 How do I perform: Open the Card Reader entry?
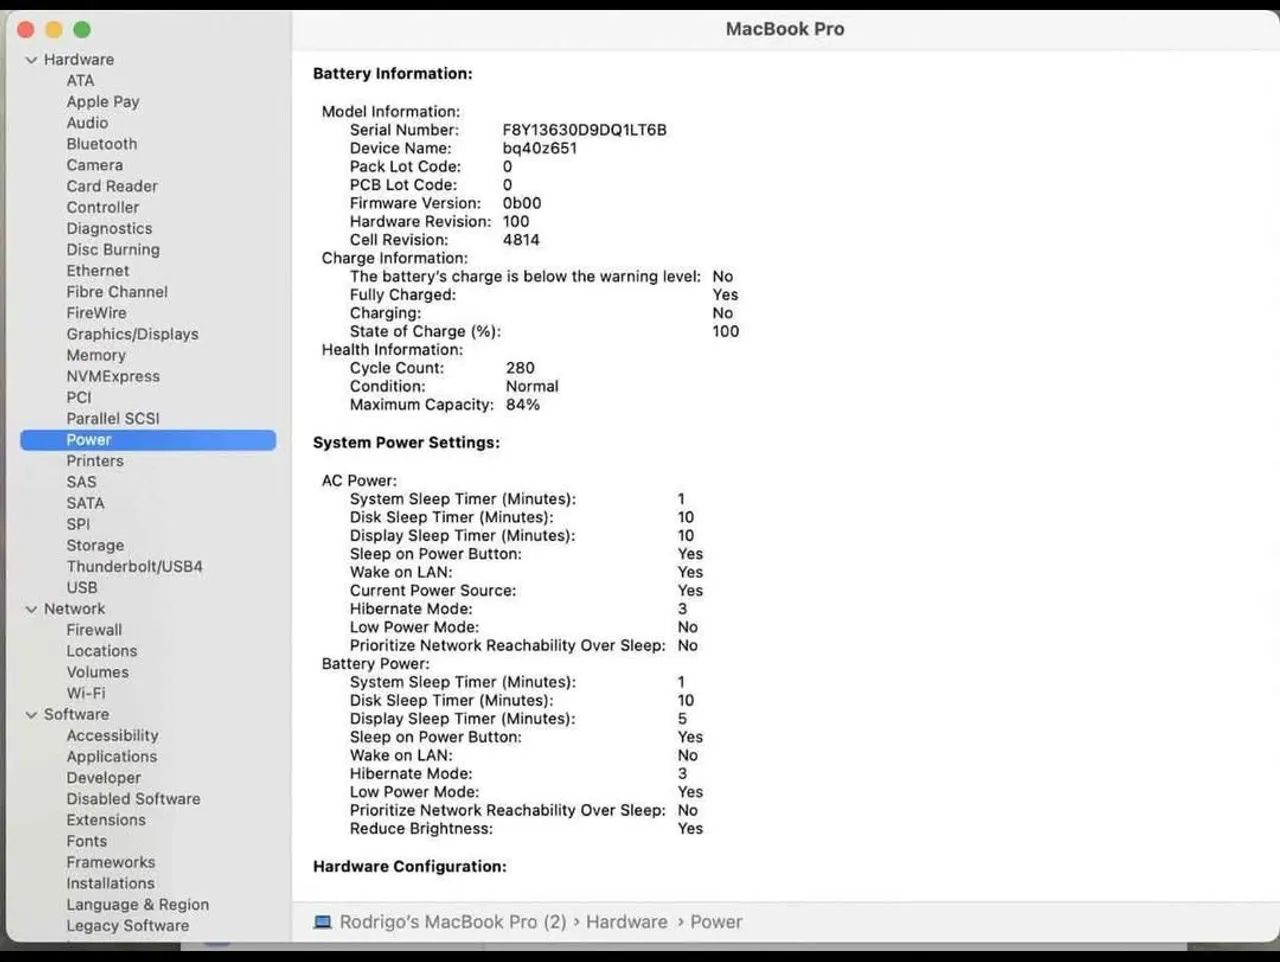point(112,186)
